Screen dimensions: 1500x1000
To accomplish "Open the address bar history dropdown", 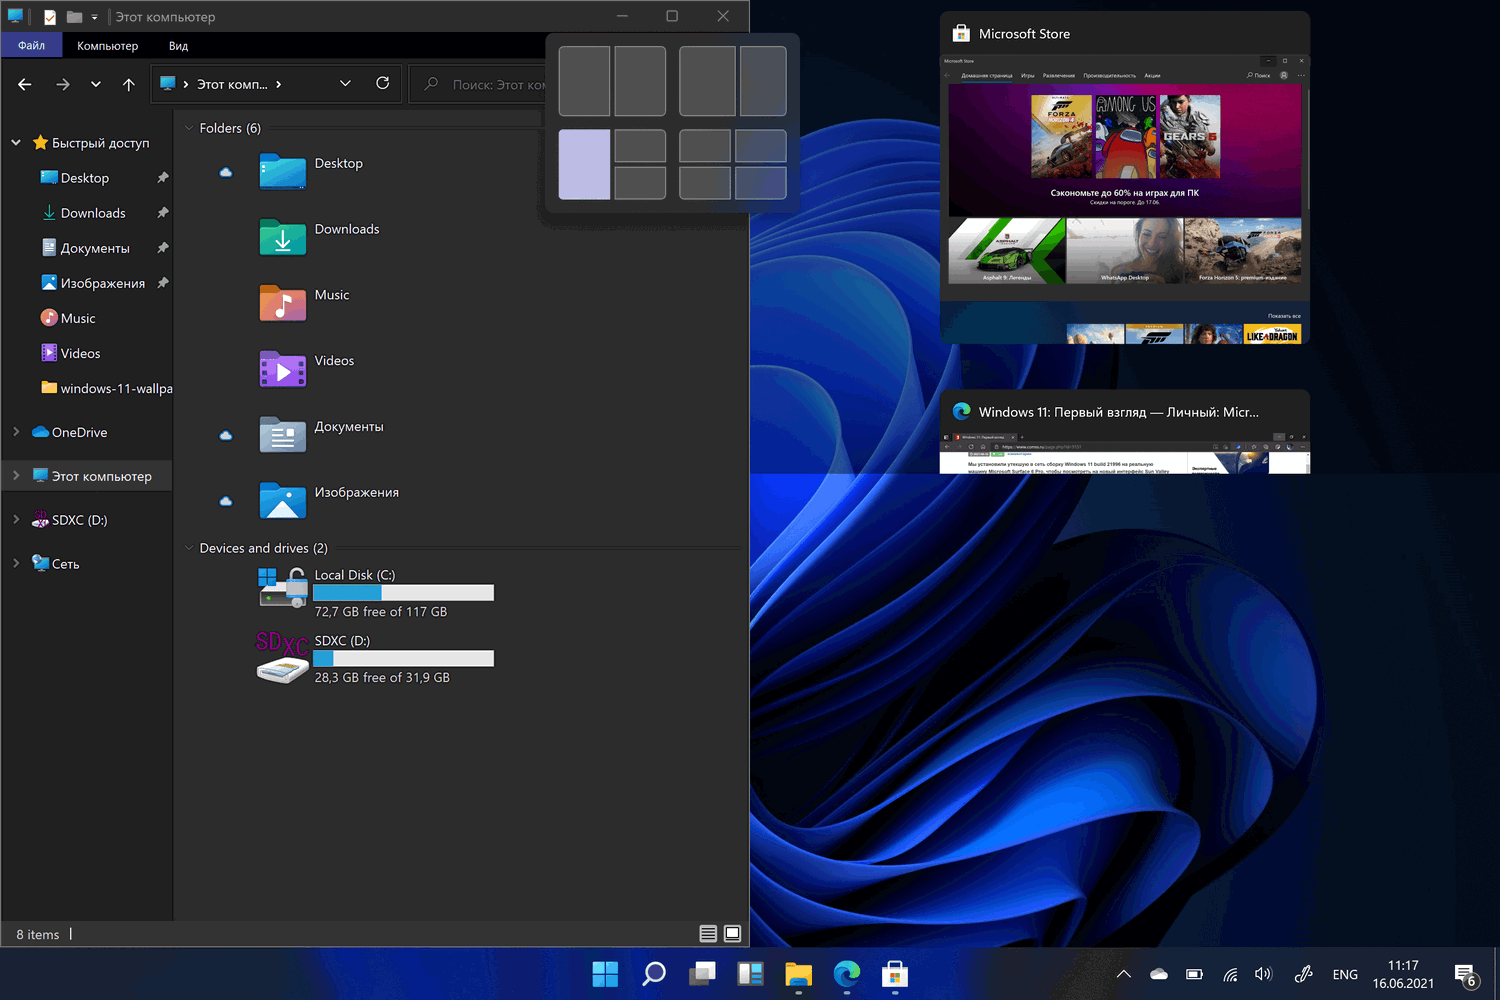I will 345,84.
